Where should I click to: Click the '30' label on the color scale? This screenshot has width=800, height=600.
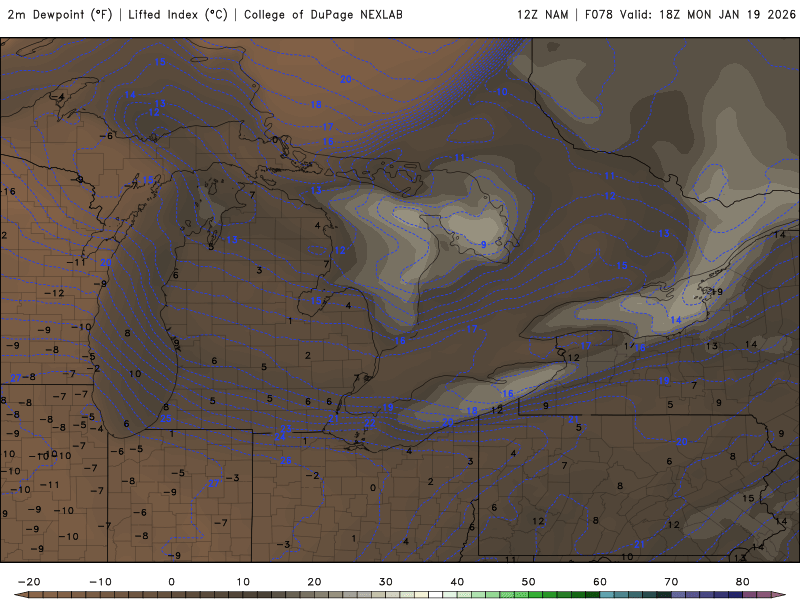coord(386,582)
